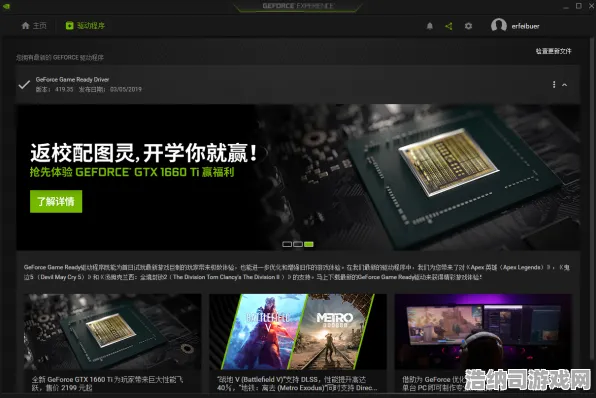596x398 pixels.
Task: Click the green GEFORCE GTX 1660 Ti subtitle
Action: pyautogui.click(x=132, y=172)
